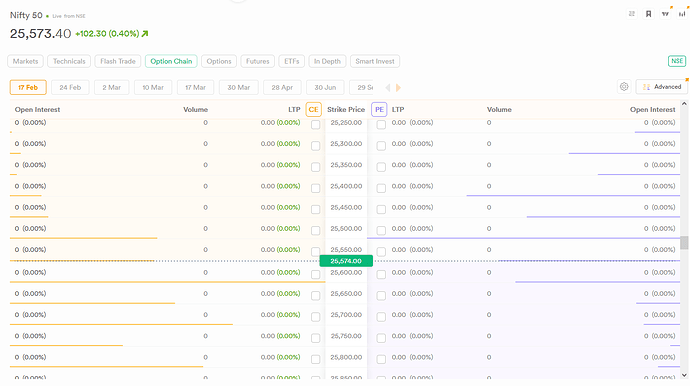Tick the CE checkbox for strike 25,300.00
The image size is (690, 386).
[x=316, y=146]
